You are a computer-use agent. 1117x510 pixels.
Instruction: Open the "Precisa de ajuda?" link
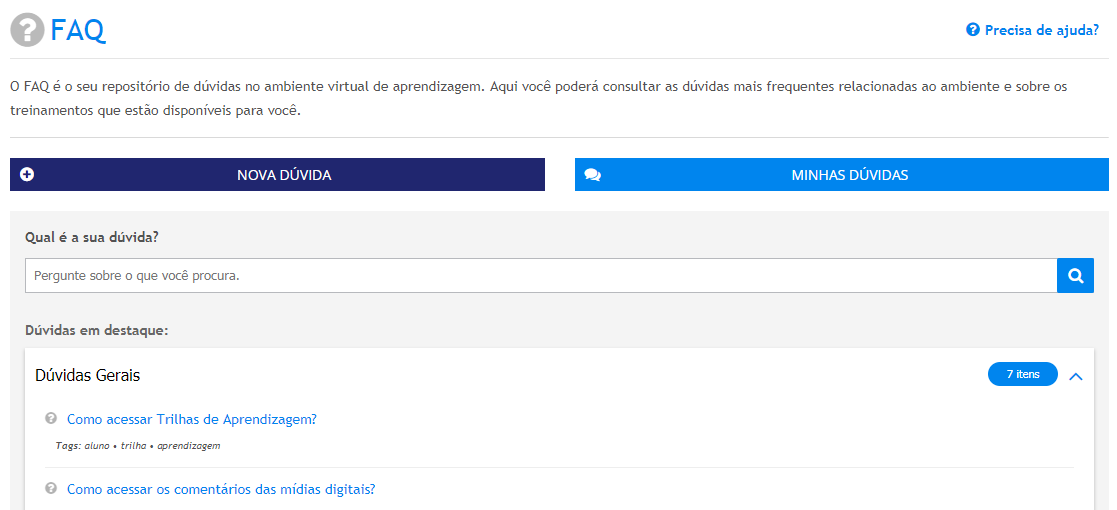pyautogui.click(x=1041, y=30)
